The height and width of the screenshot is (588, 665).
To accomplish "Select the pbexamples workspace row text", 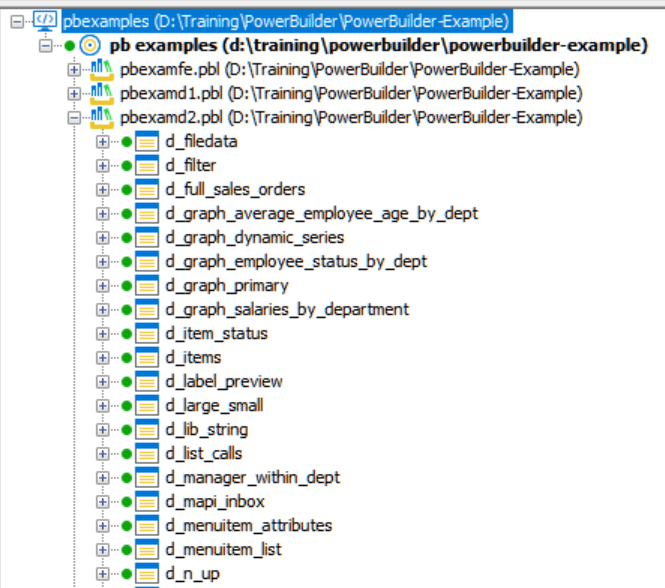I will tap(287, 21).
